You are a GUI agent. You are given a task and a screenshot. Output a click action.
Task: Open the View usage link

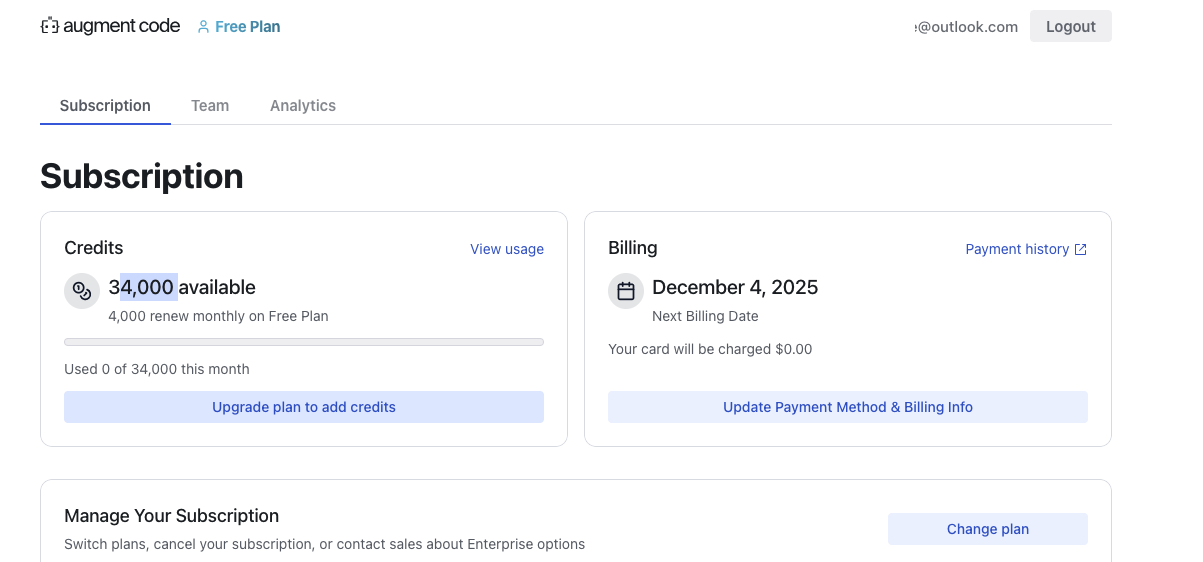[507, 249]
